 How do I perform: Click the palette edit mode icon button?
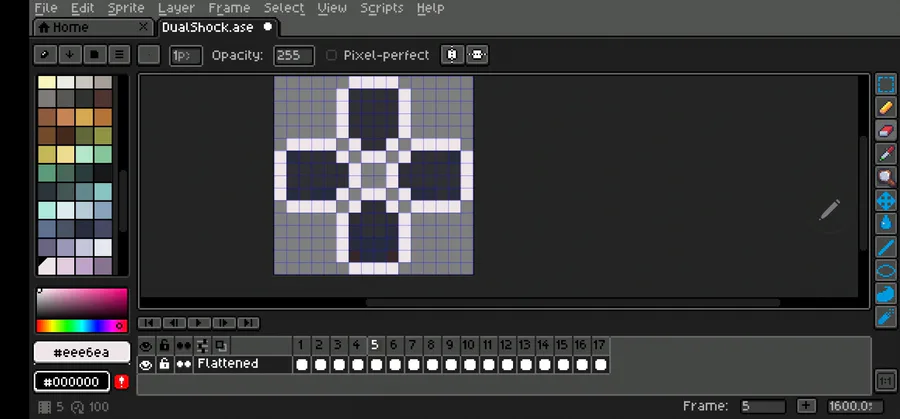pyautogui.click(x=45, y=55)
